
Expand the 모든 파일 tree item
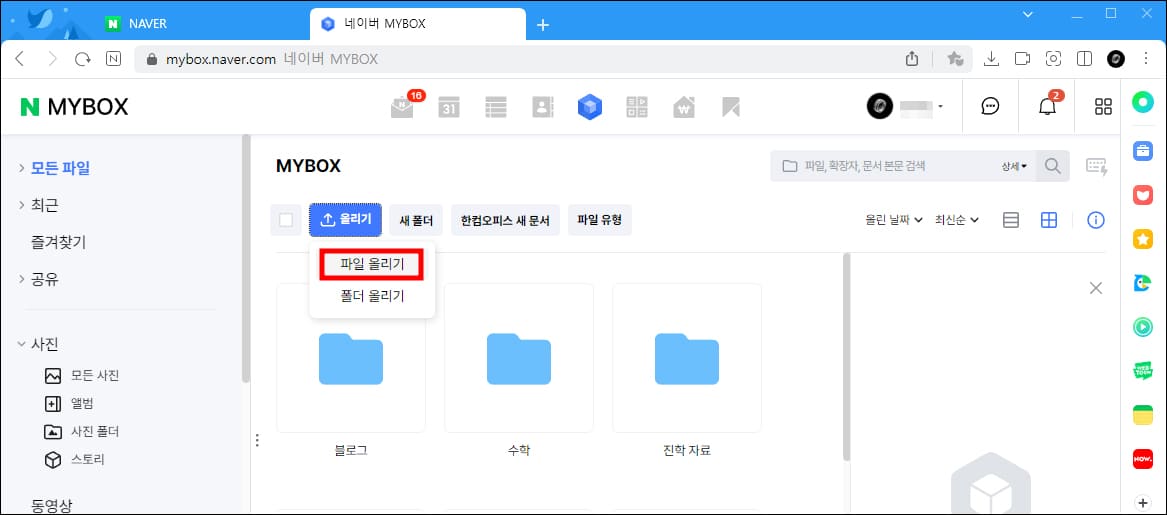click(22, 168)
